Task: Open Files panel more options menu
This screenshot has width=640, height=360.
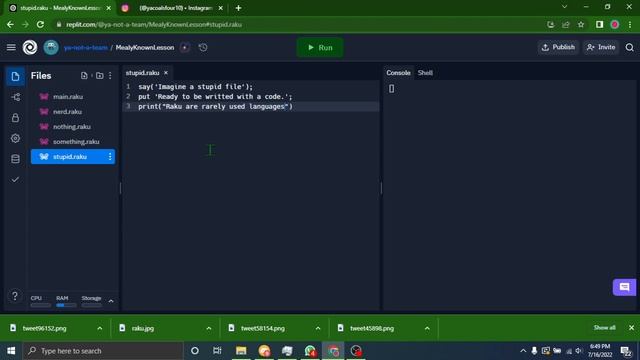Action: (x=110, y=76)
